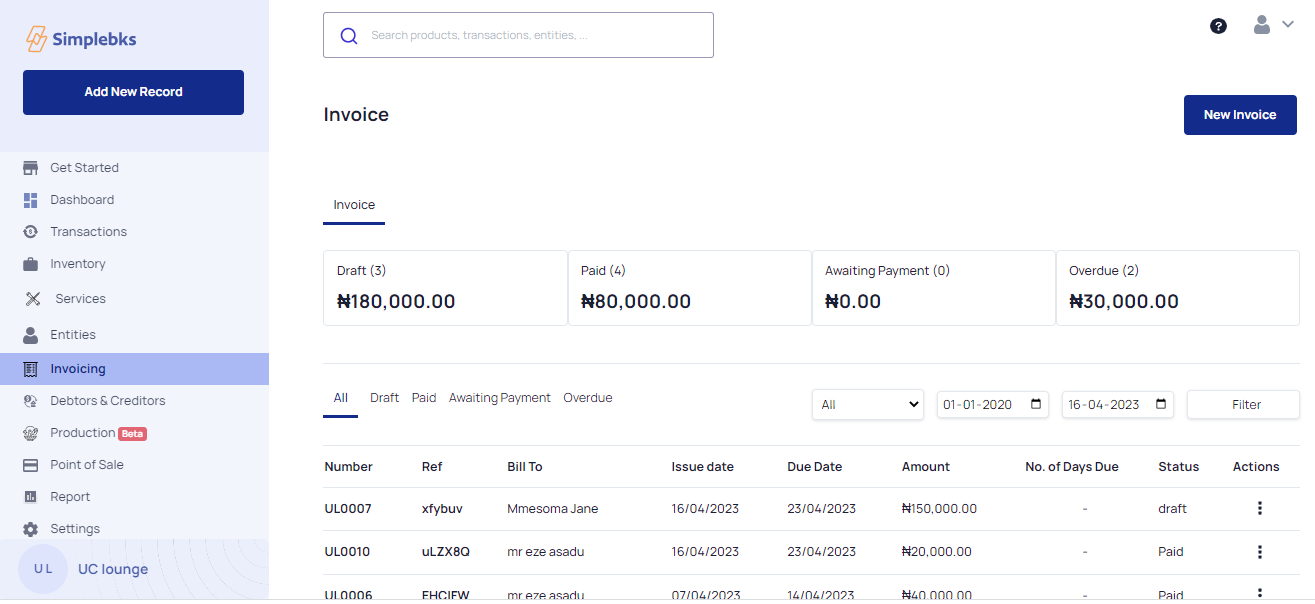Click the Beta badge next to Production
The width and height of the screenshot is (1315, 604).
(x=133, y=434)
